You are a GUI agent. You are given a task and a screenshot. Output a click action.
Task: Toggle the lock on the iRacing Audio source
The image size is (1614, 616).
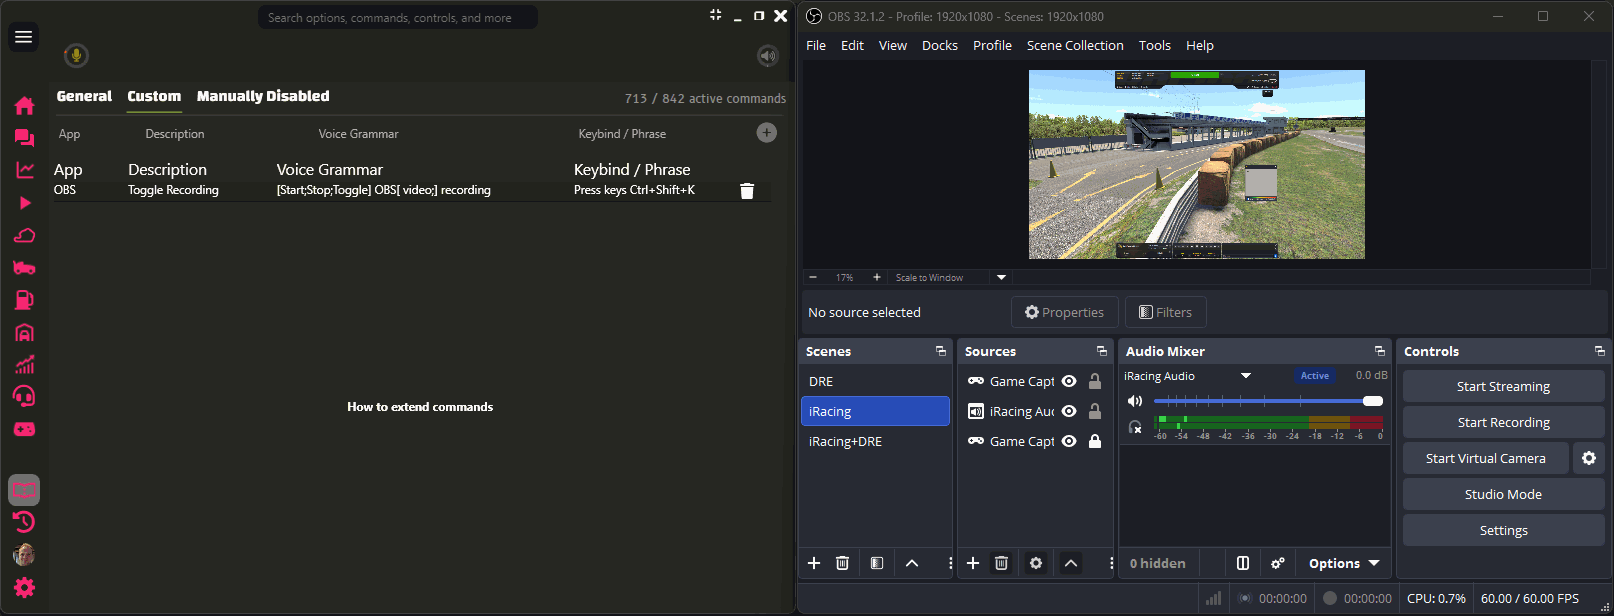[1095, 411]
